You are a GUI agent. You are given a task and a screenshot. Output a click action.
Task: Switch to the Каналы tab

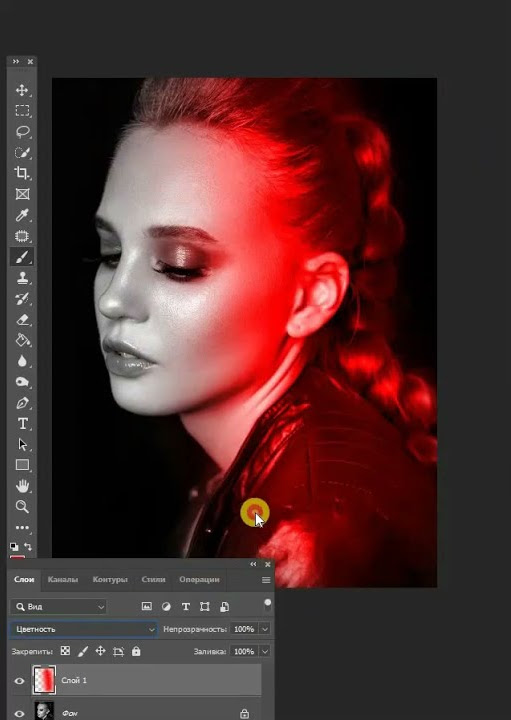pos(62,579)
